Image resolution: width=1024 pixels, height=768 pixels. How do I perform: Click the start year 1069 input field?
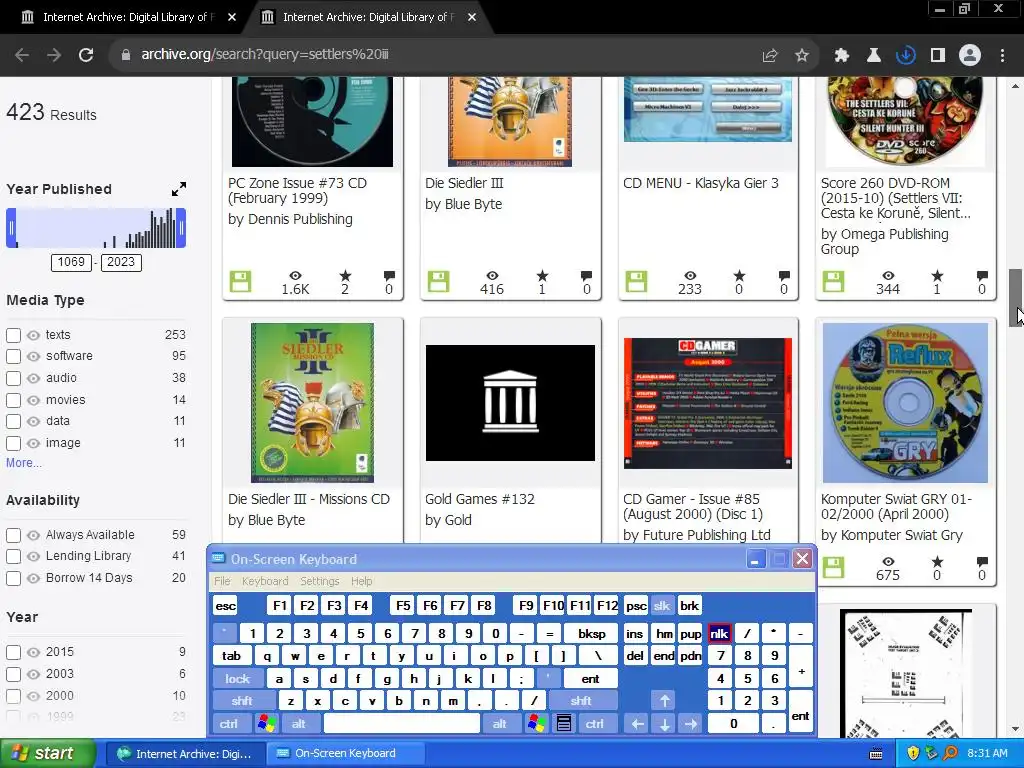tap(71, 262)
